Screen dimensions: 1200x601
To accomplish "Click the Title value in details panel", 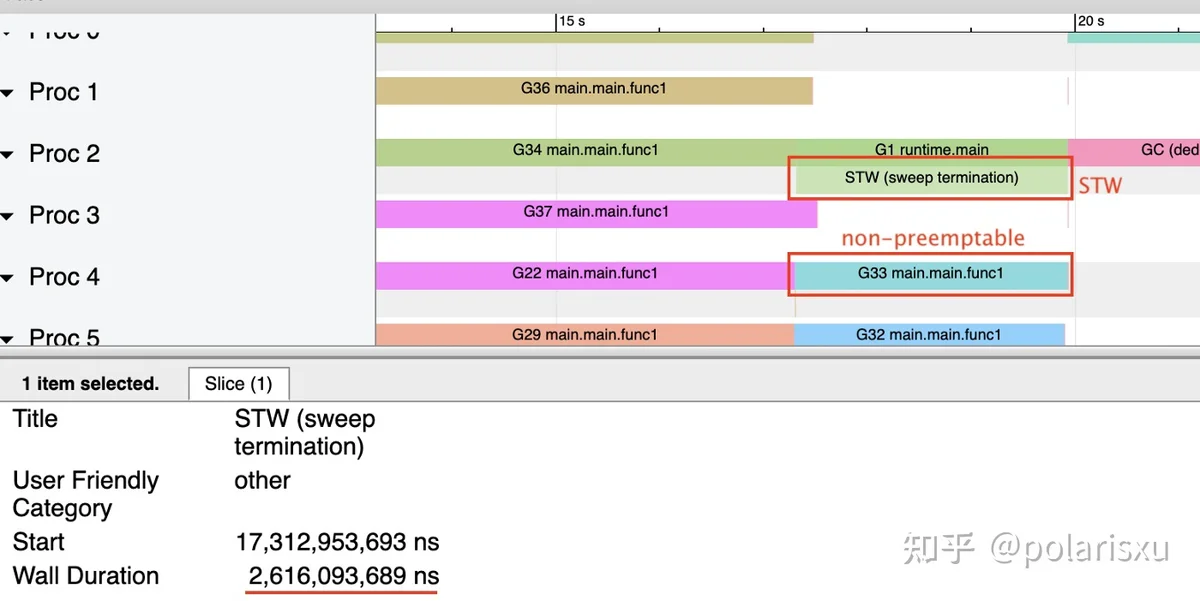I will tap(305, 433).
